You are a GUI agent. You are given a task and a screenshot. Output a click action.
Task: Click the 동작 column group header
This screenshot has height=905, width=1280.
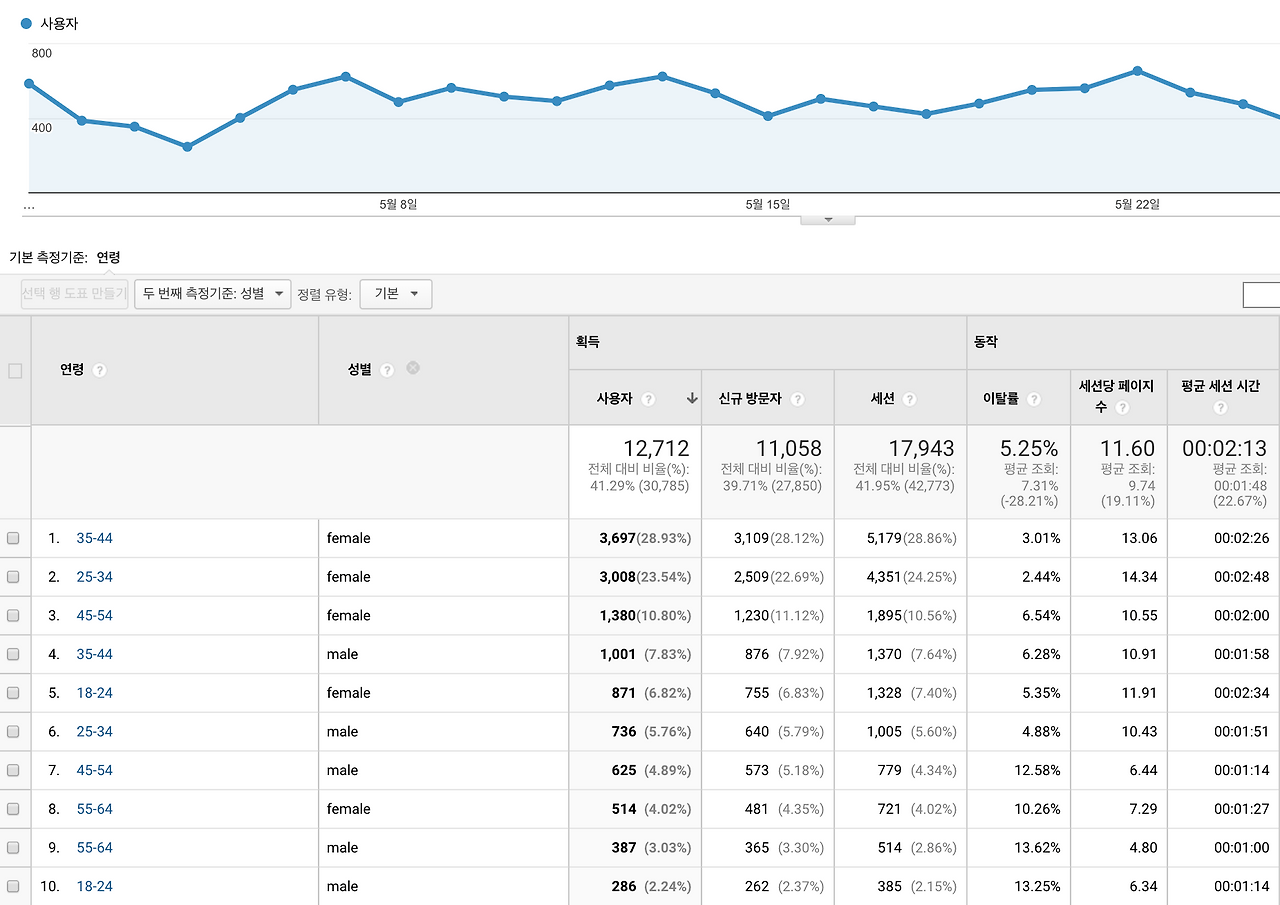tap(987, 342)
